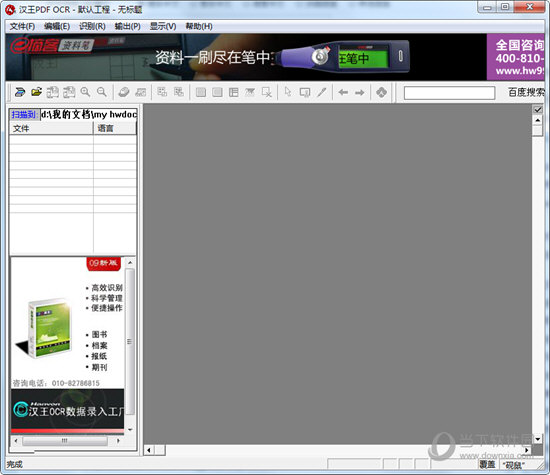Select the first shaded region-type icon
This screenshot has height=475, width=550.
[201, 92]
